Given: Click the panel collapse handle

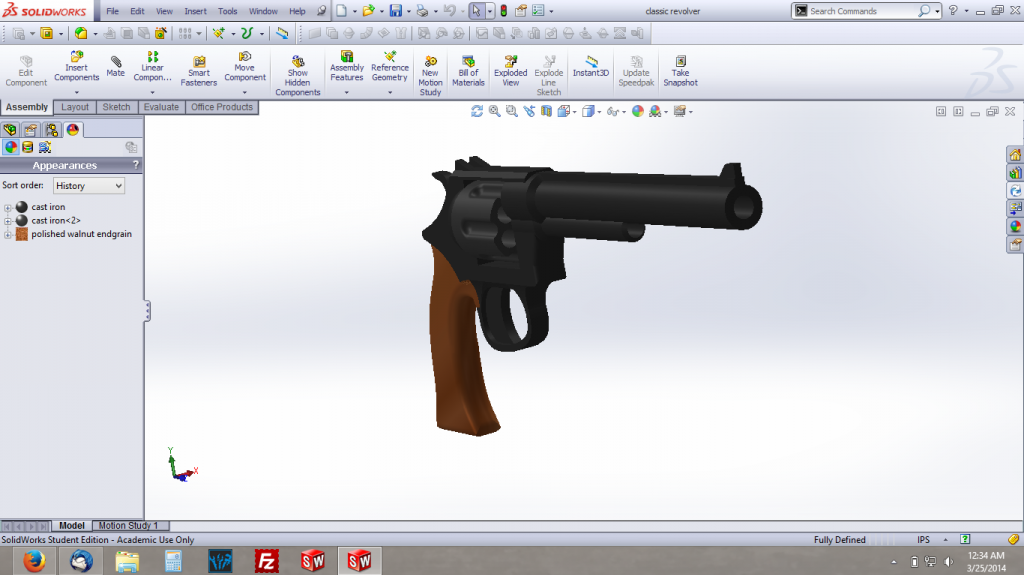Looking at the screenshot, I should tap(148, 310).
